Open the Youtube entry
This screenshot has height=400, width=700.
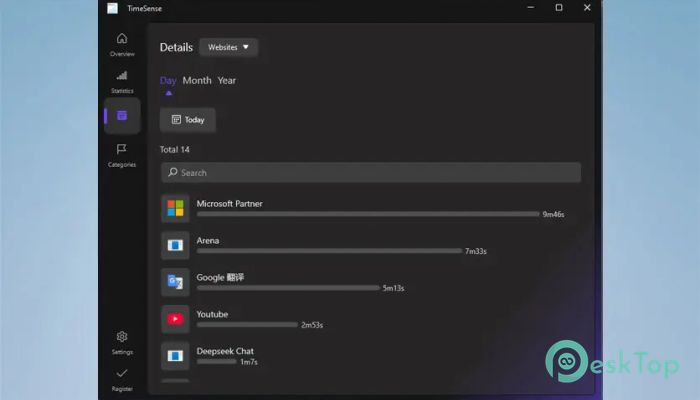click(371, 319)
